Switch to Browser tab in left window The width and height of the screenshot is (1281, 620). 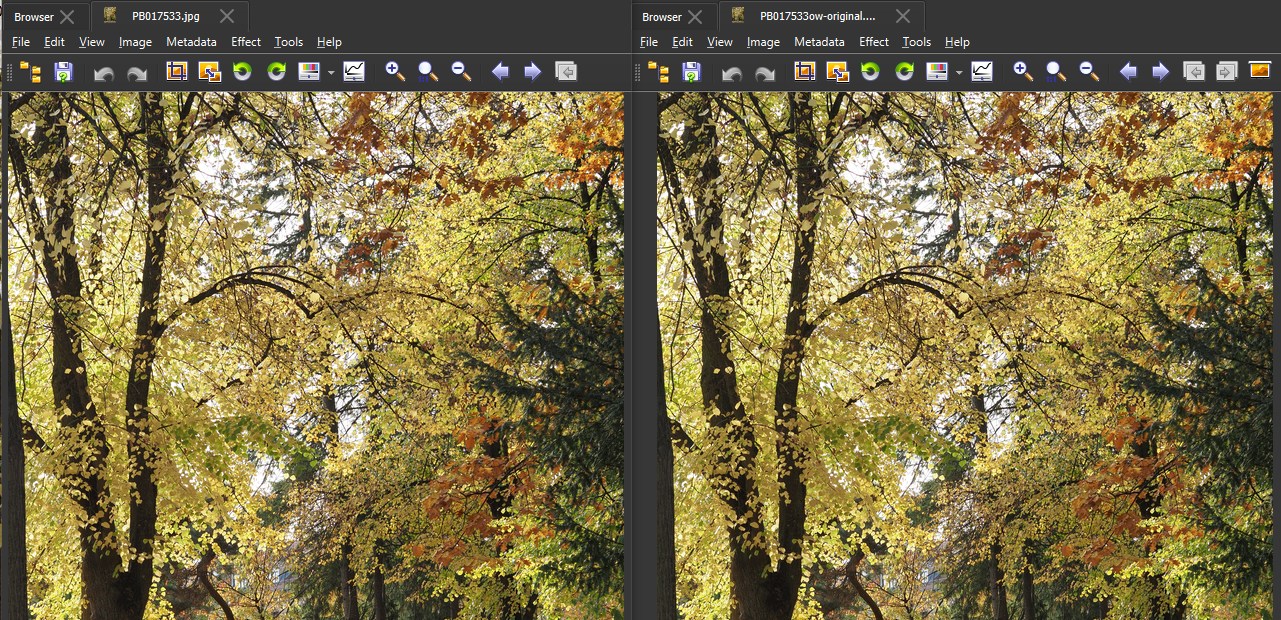pos(34,17)
